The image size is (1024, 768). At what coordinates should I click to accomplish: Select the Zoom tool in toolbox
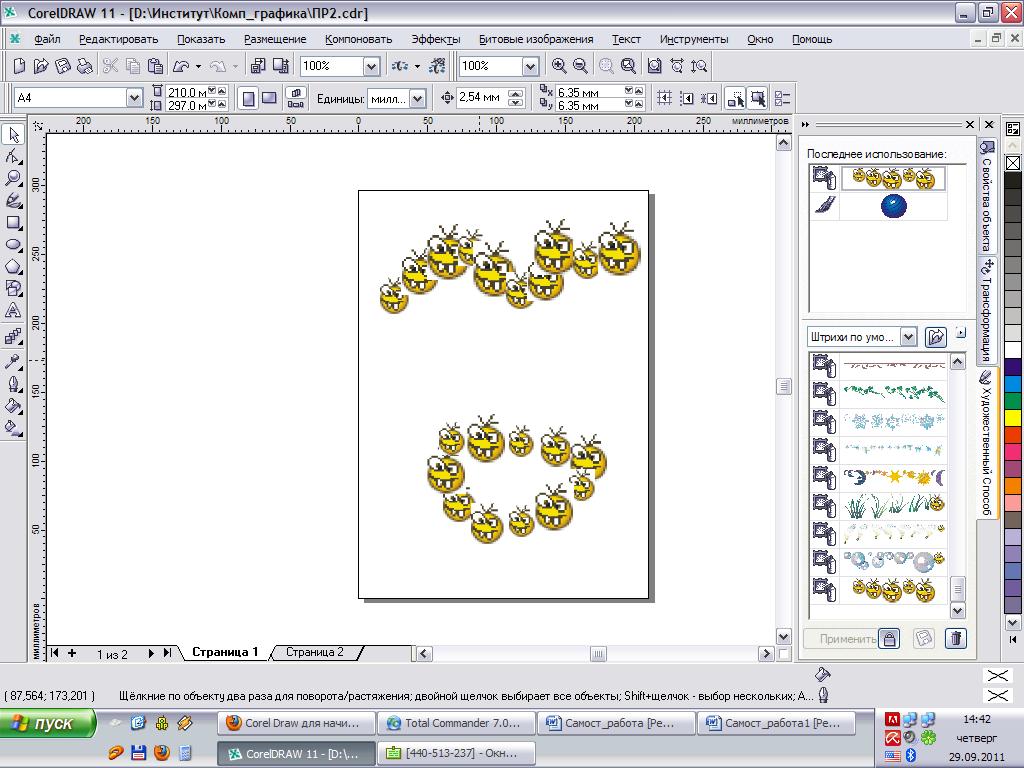tap(13, 178)
